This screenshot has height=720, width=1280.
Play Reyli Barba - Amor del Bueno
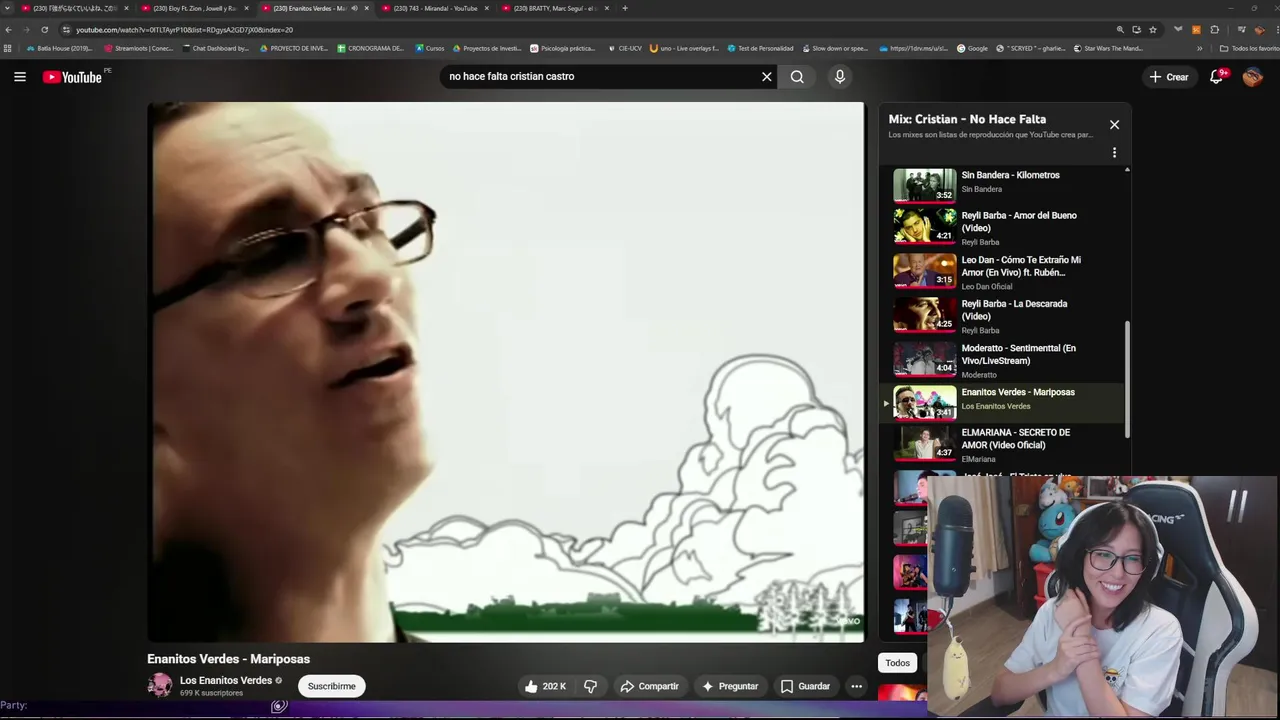pos(1003,228)
